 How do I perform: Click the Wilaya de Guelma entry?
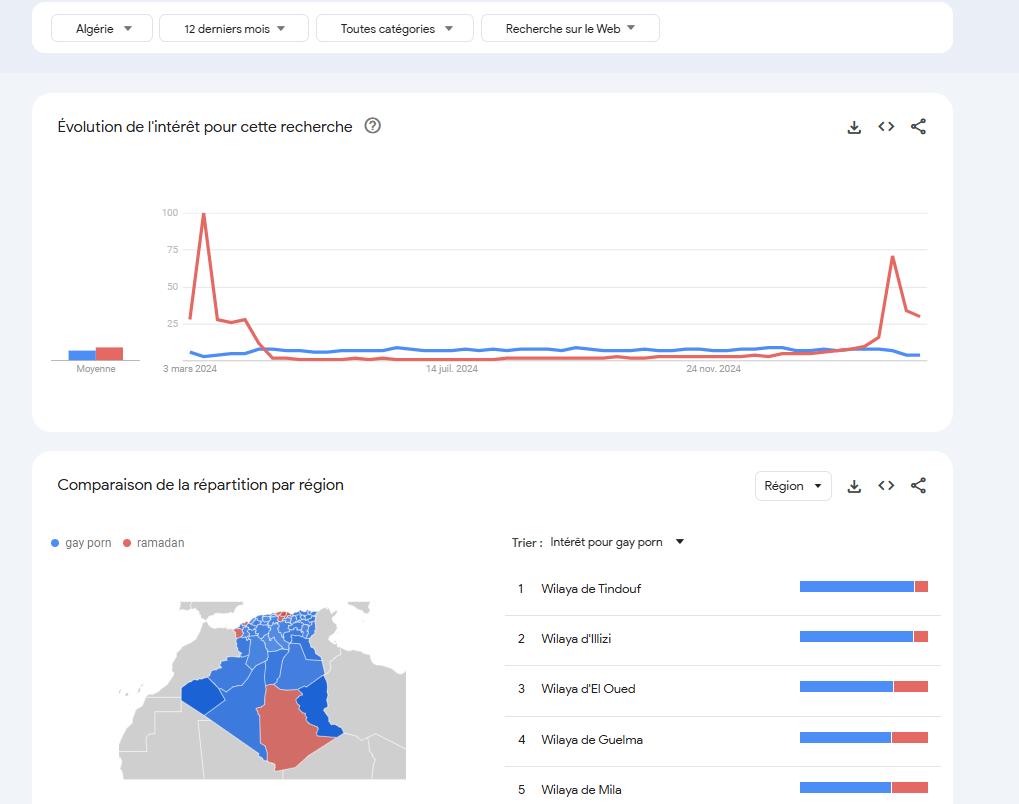(592, 740)
